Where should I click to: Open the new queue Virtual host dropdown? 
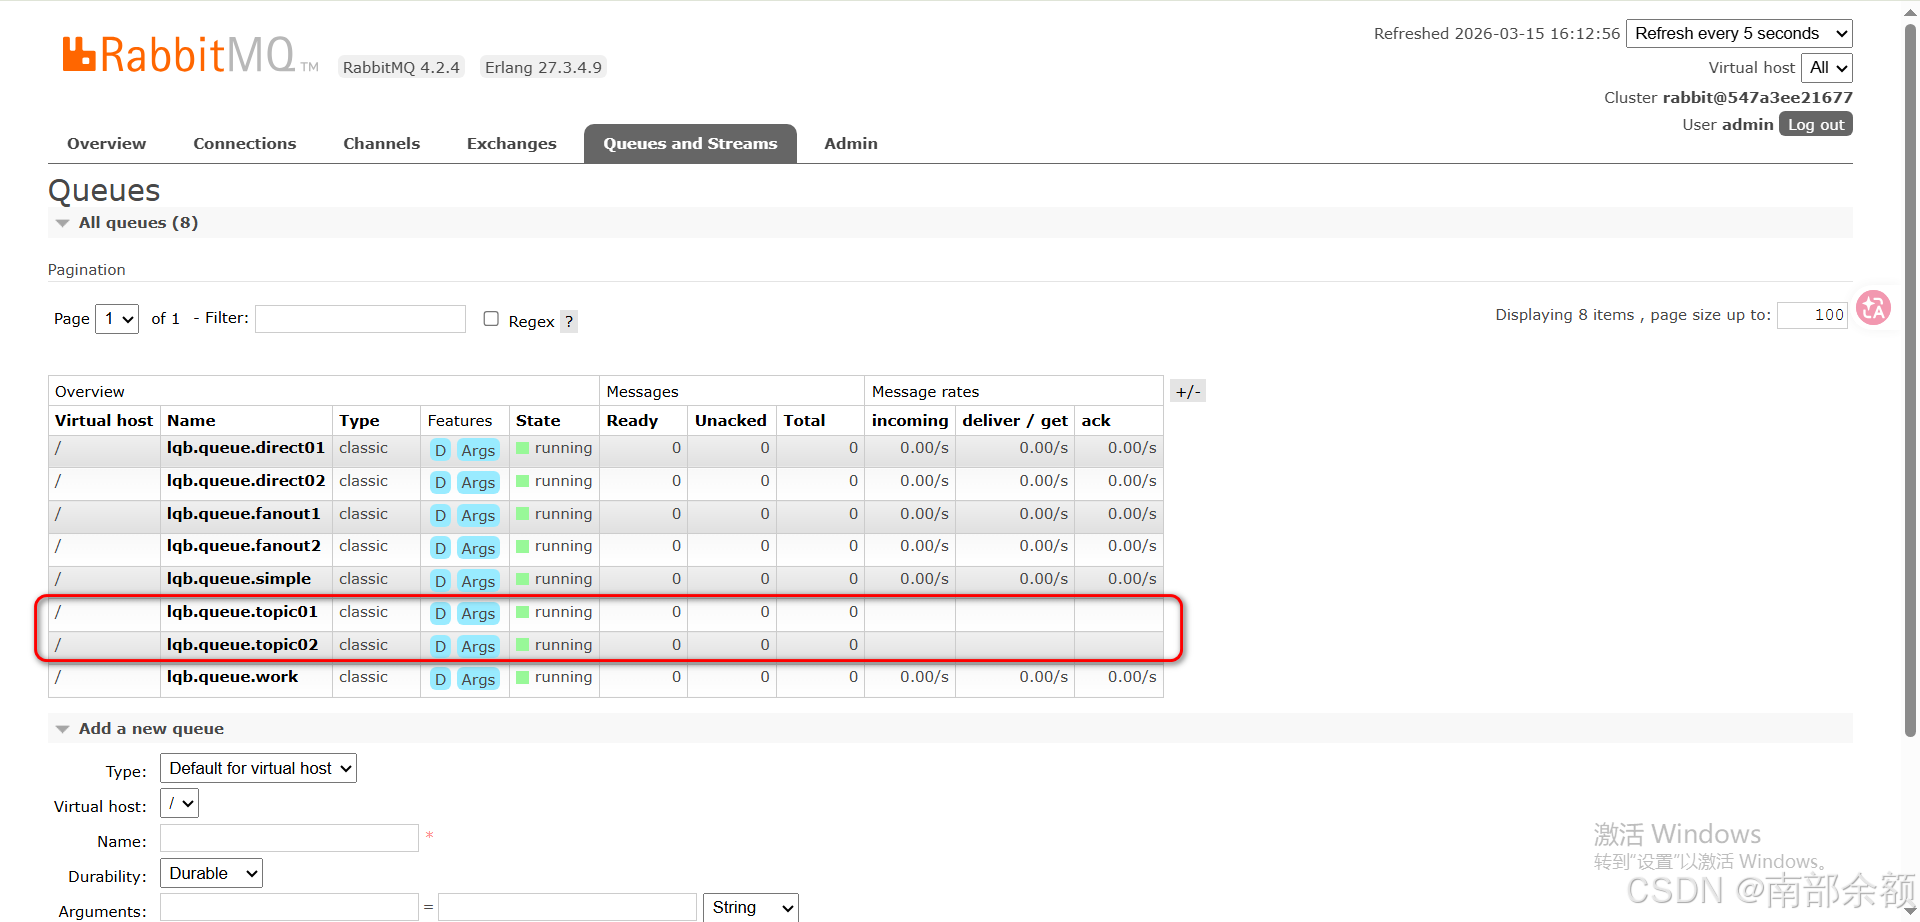pos(180,803)
